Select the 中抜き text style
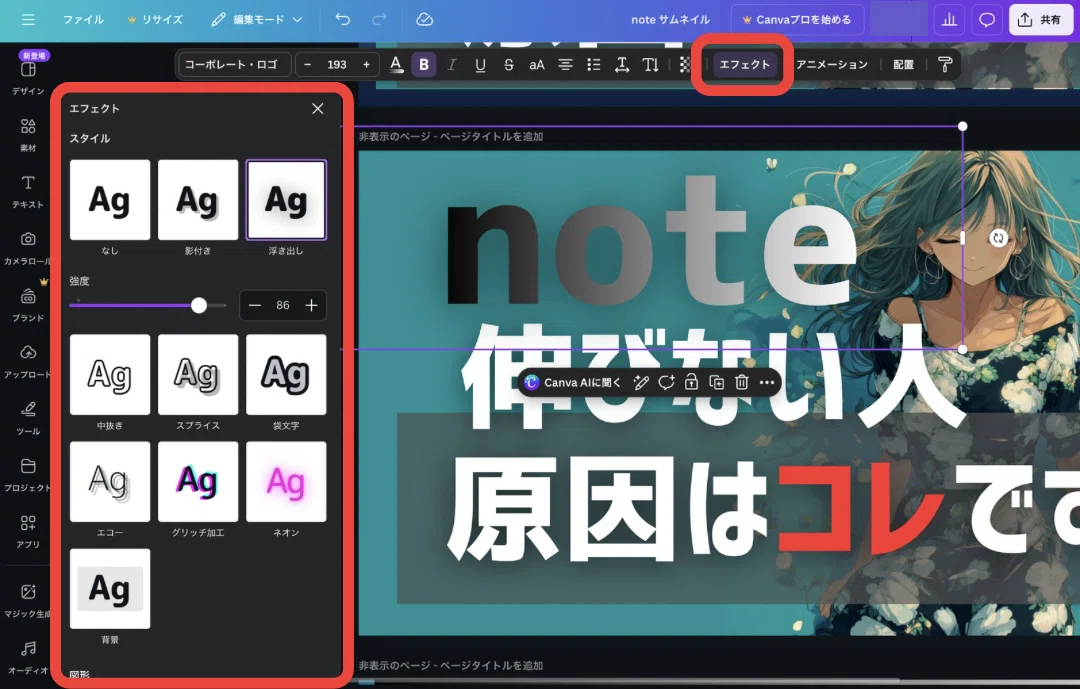Image resolution: width=1080 pixels, height=689 pixels. (x=110, y=375)
